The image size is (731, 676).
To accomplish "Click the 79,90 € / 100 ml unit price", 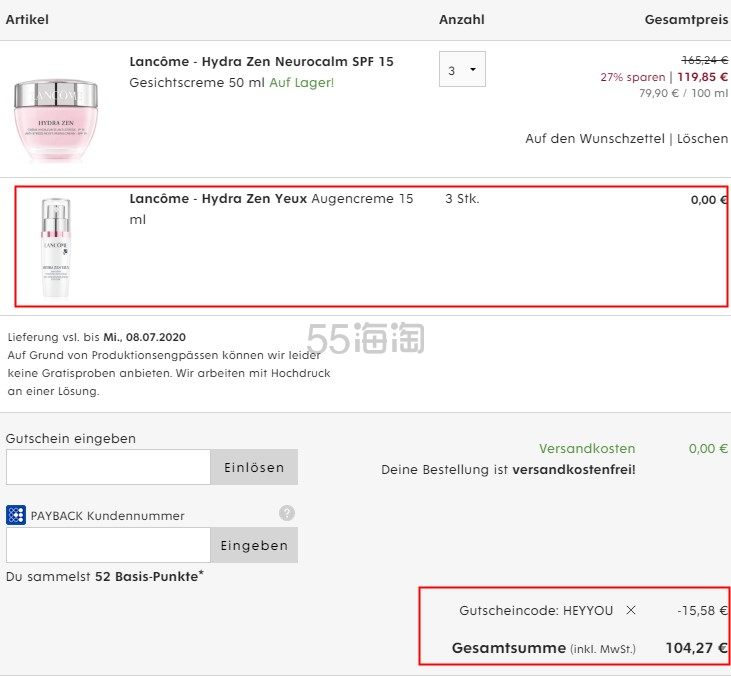I will pos(683,93).
